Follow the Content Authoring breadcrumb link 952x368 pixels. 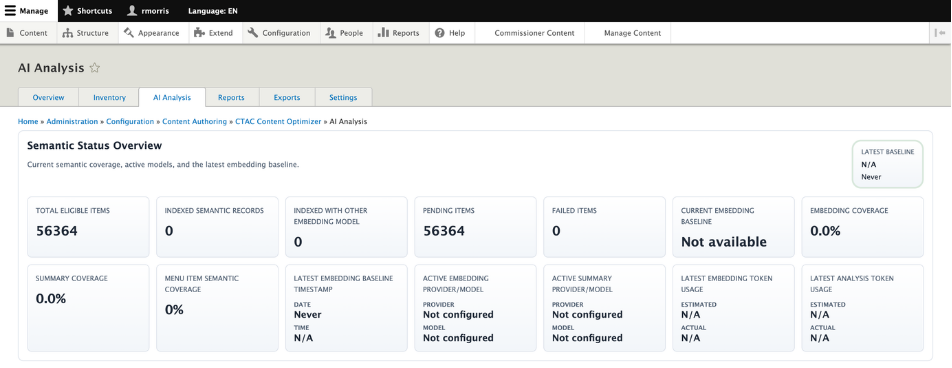click(195, 121)
